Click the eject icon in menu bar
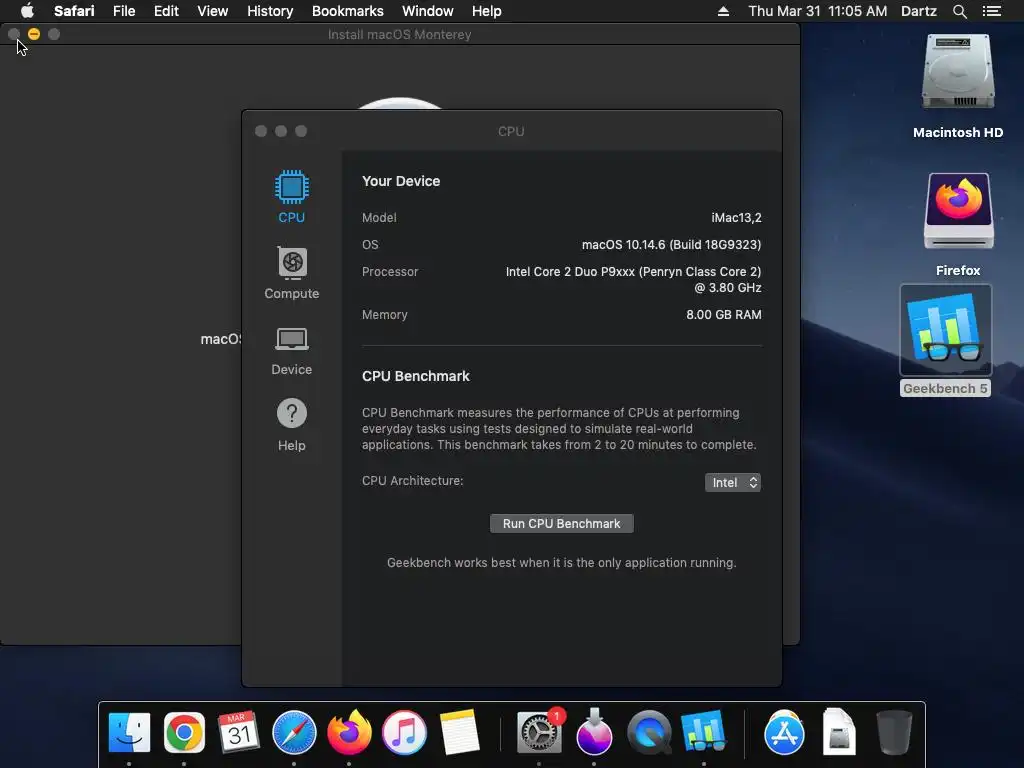Screen dimensions: 1024x768 pos(723,11)
